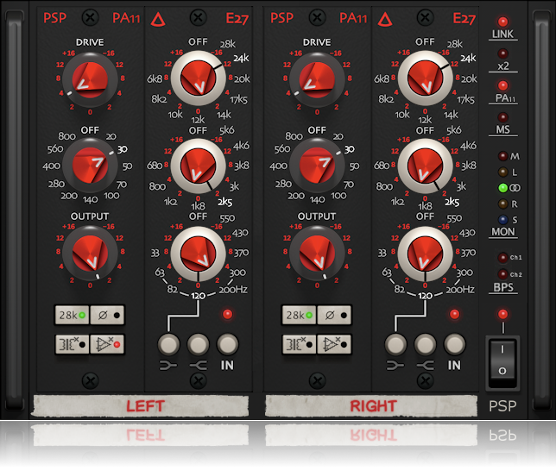Select 24k frequency on LEFT E27 high band
This screenshot has height=470, width=556.
[241, 58]
